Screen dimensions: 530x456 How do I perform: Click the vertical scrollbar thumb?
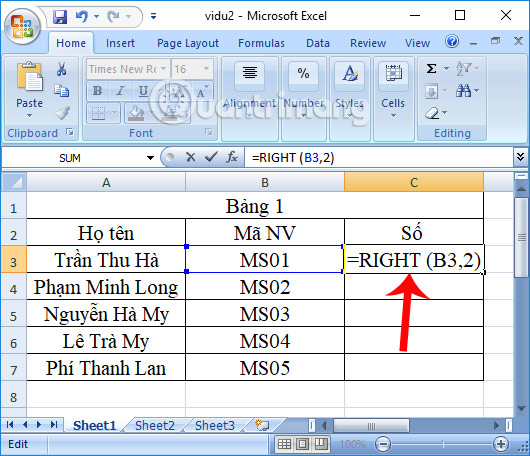pyautogui.click(x=522, y=238)
